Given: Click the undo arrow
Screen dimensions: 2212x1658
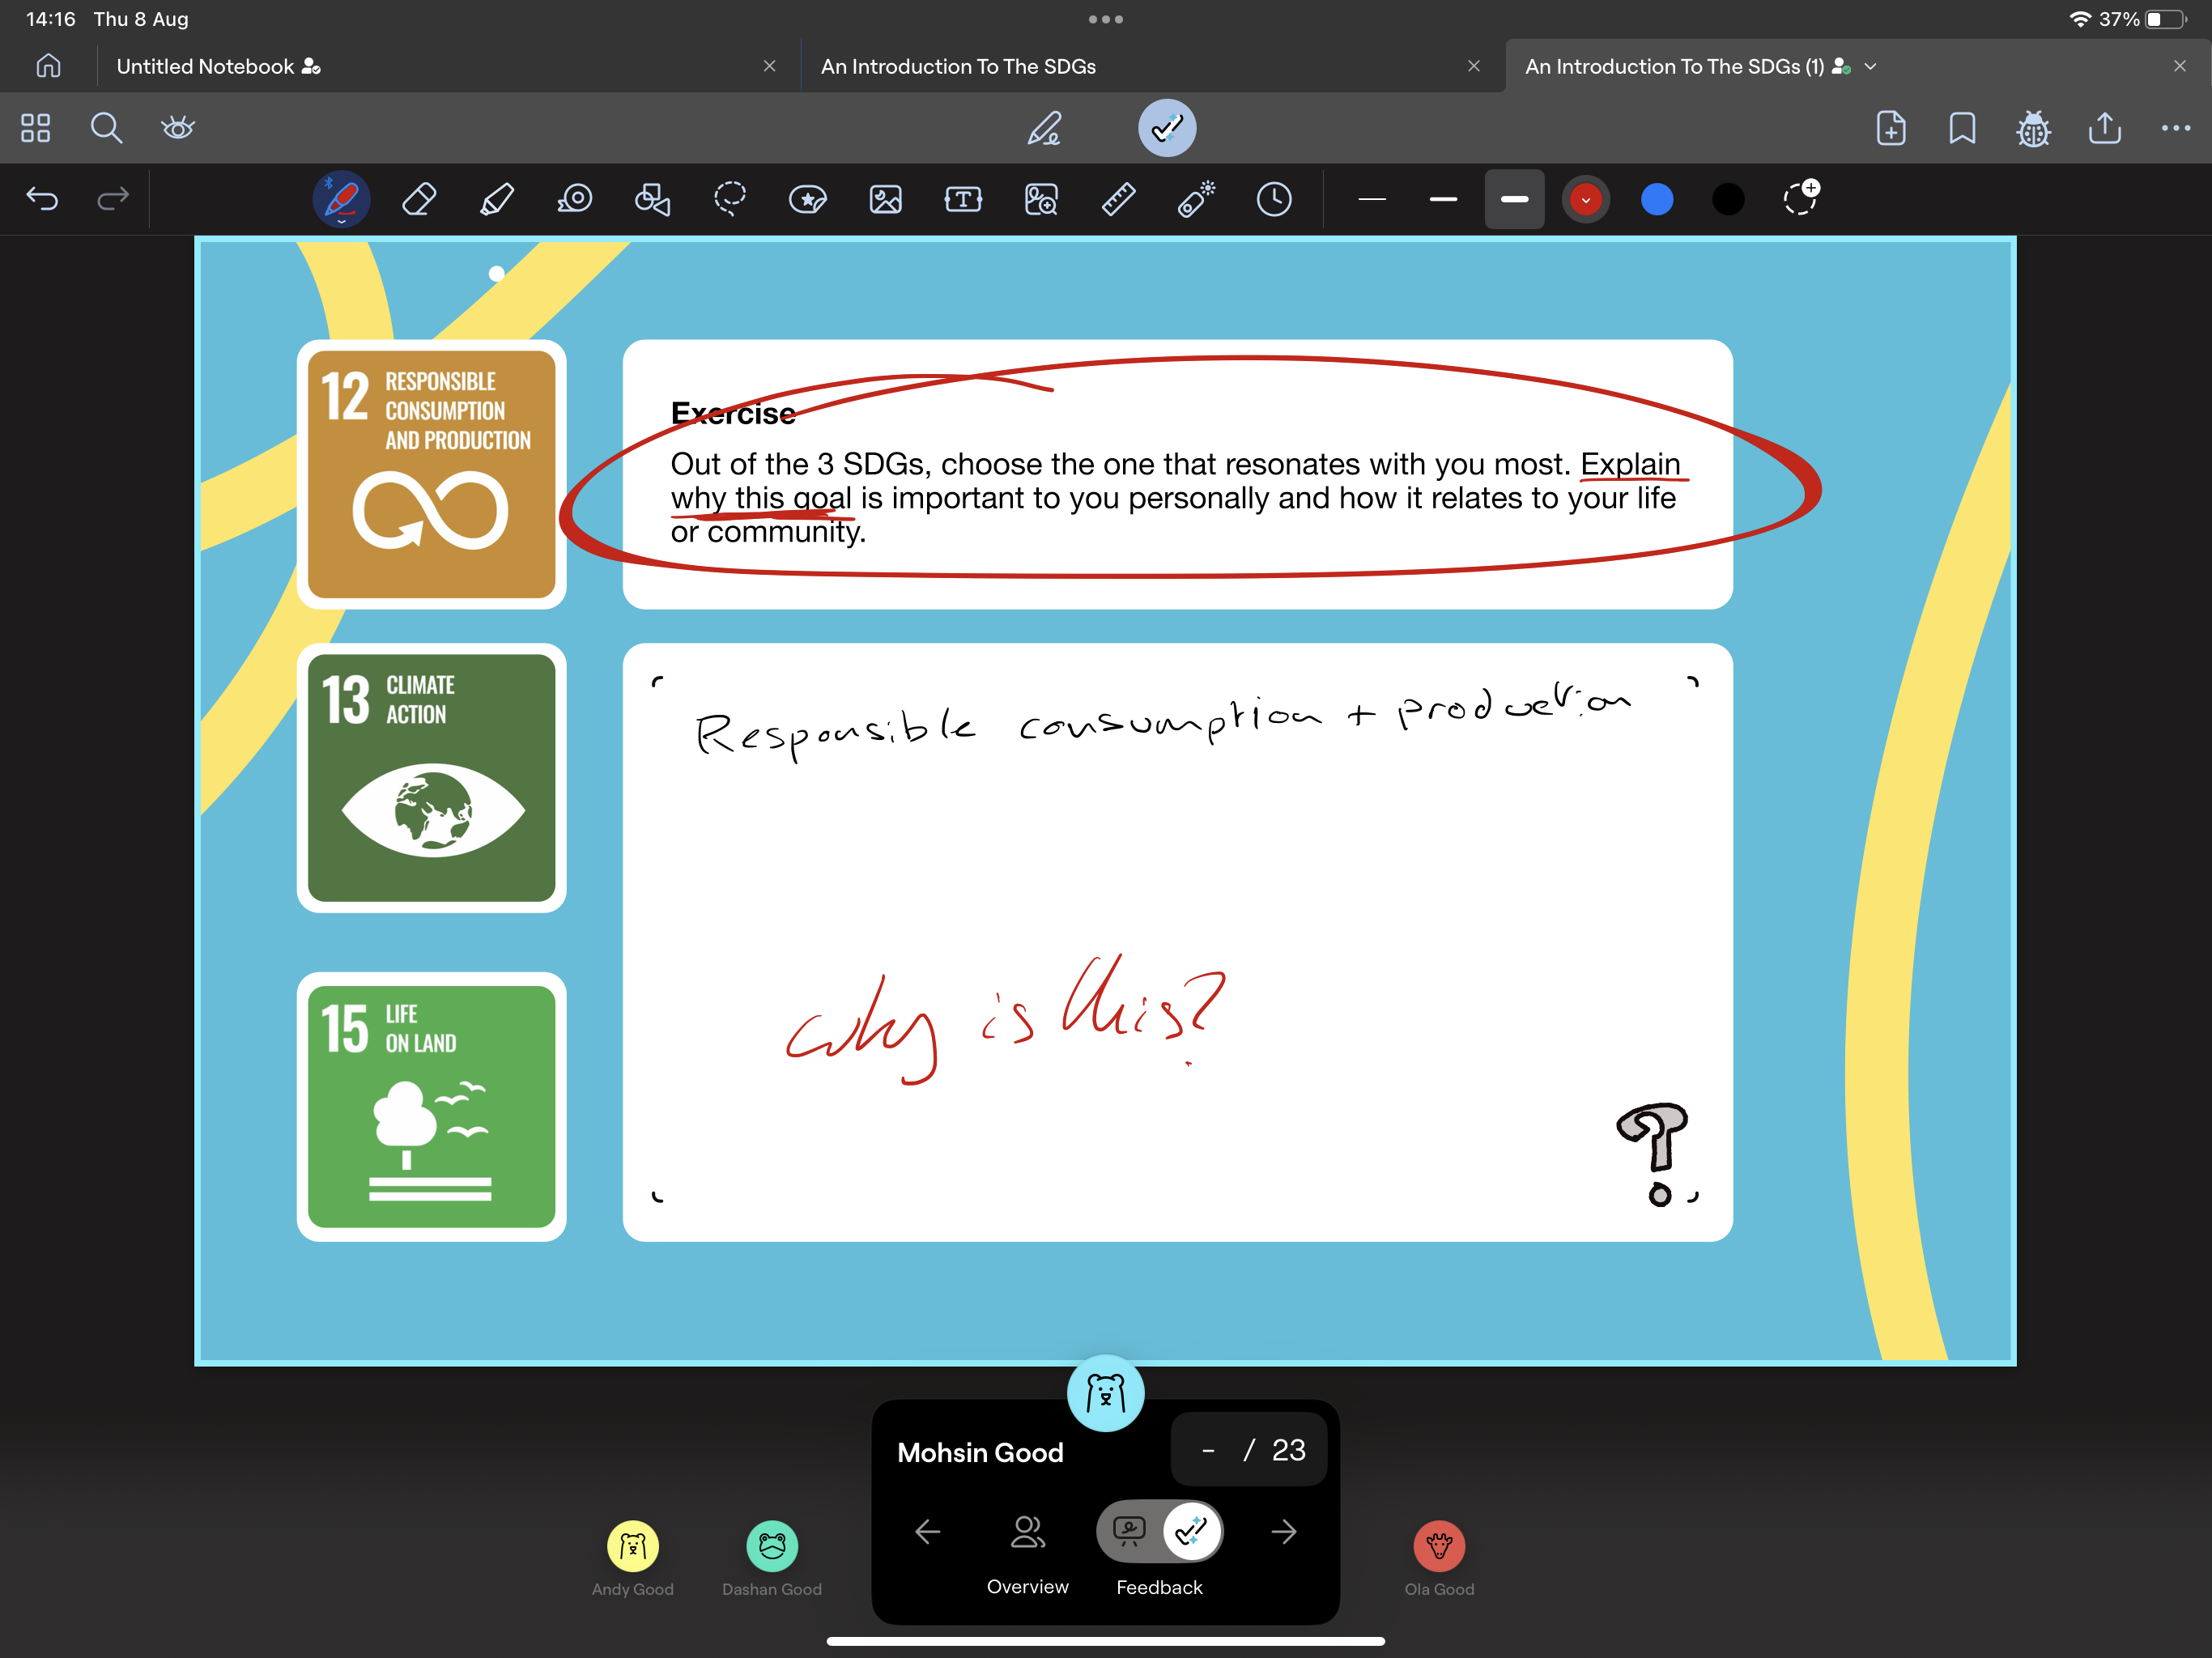Looking at the screenshot, I should (42, 199).
